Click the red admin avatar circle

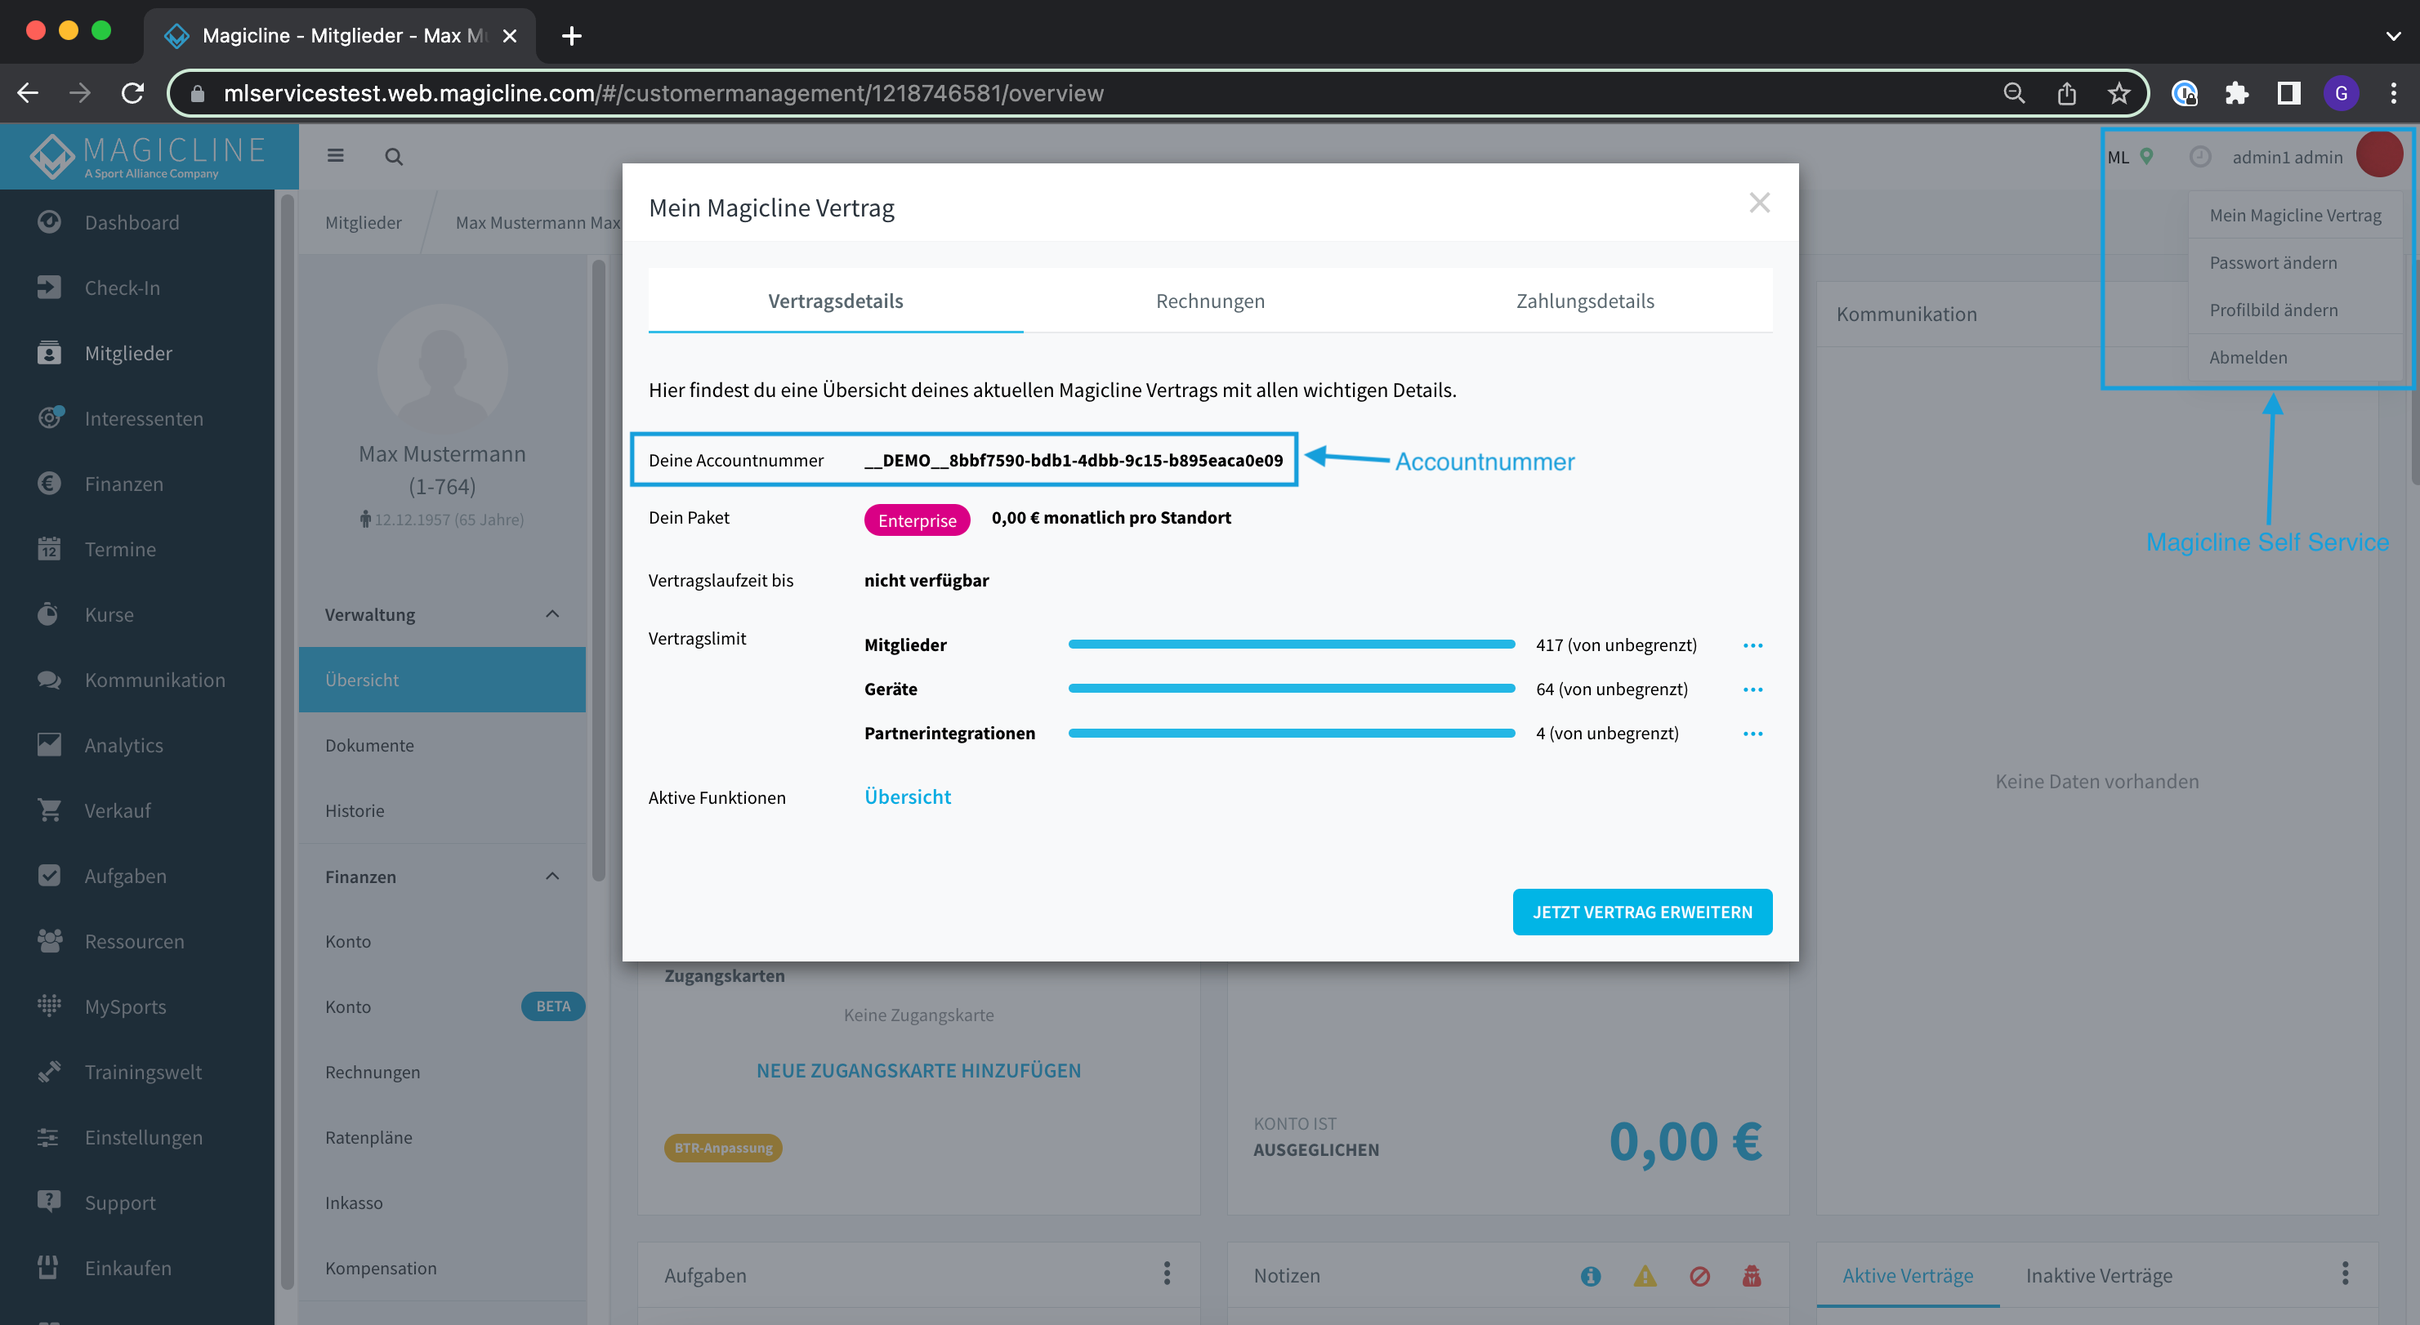pos(2379,156)
